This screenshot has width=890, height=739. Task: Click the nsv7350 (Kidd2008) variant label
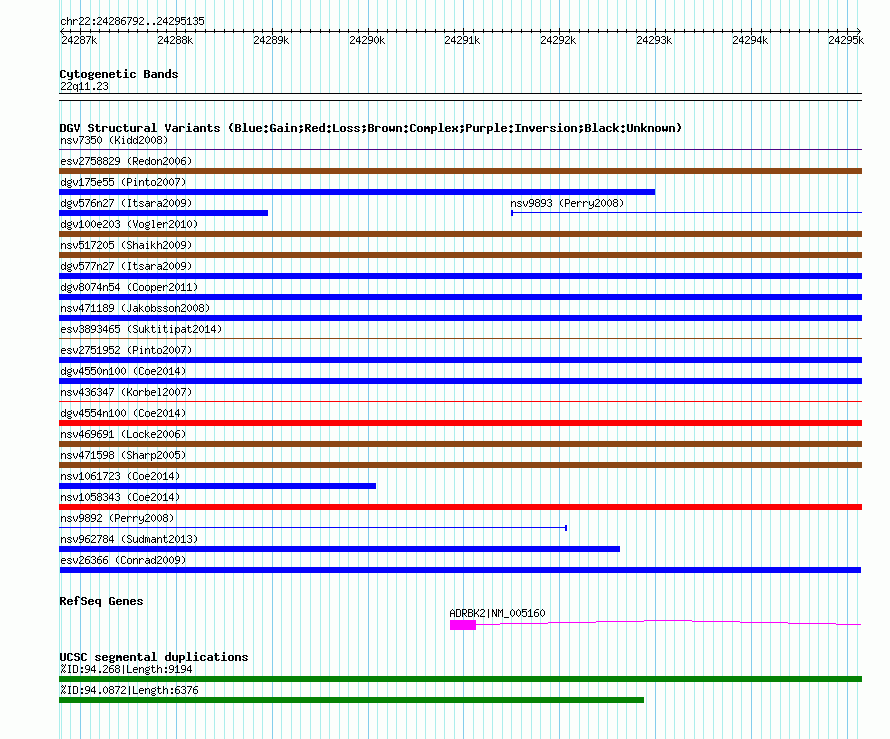point(114,140)
